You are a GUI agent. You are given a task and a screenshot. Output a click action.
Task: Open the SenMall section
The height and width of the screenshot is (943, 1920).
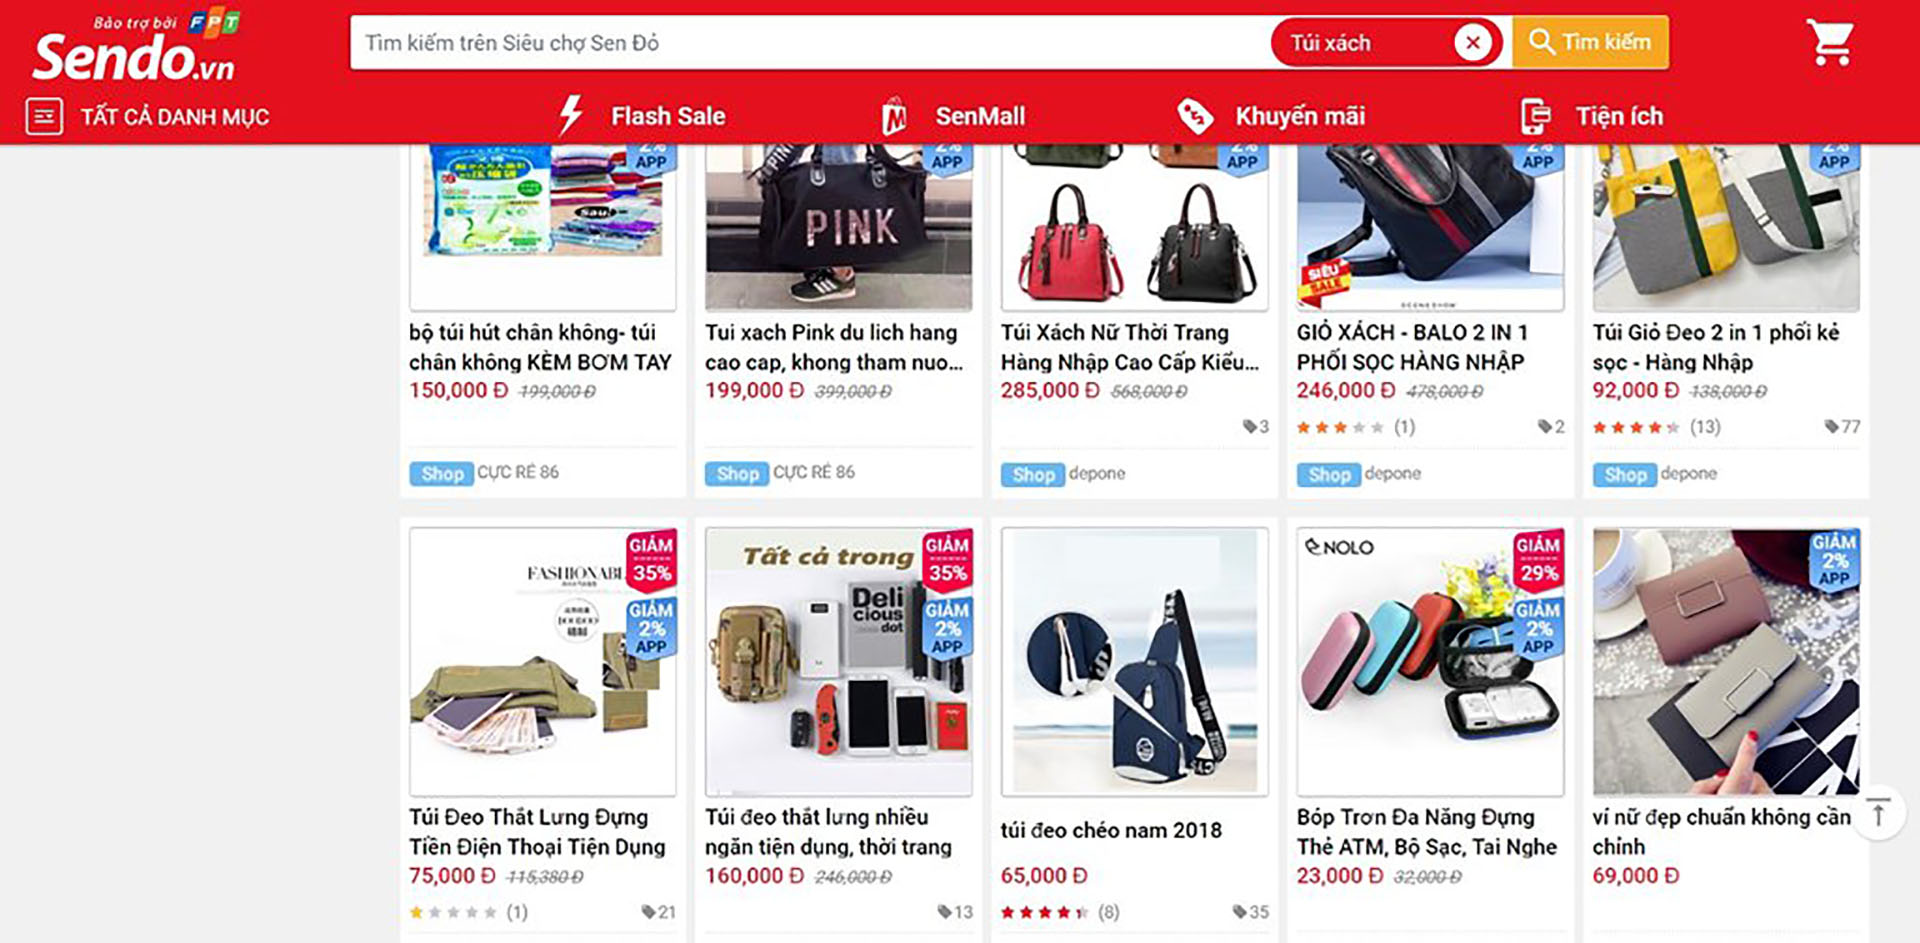coord(980,116)
